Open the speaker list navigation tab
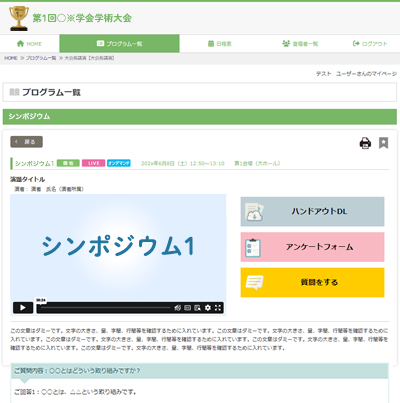 point(300,44)
